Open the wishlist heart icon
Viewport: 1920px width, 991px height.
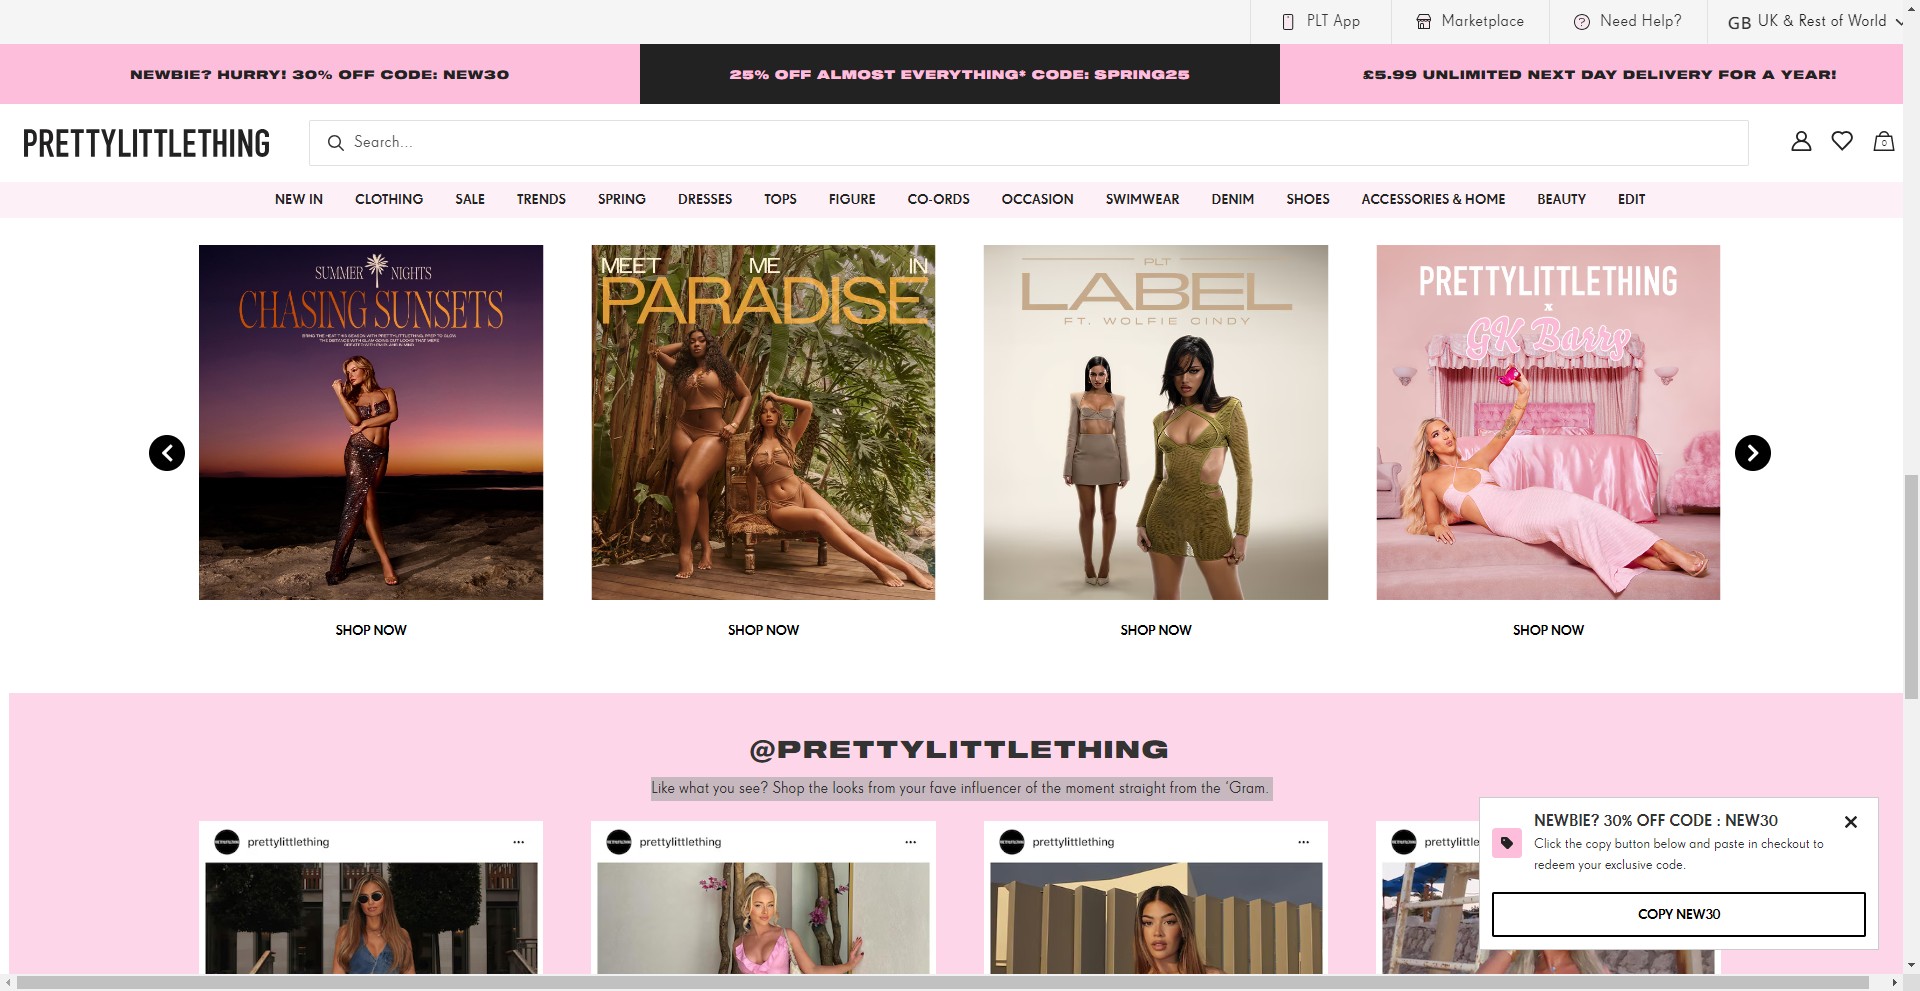pyautogui.click(x=1842, y=142)
